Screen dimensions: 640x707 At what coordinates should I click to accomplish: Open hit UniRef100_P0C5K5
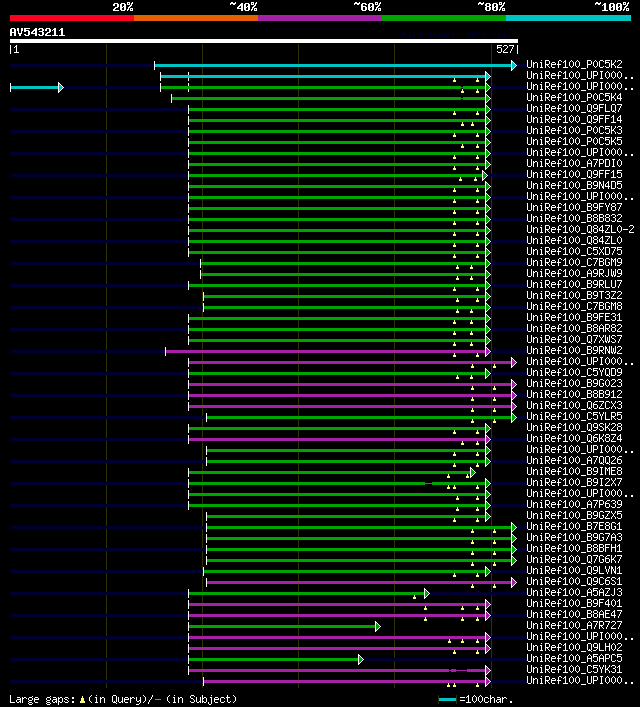click(574, 141)
